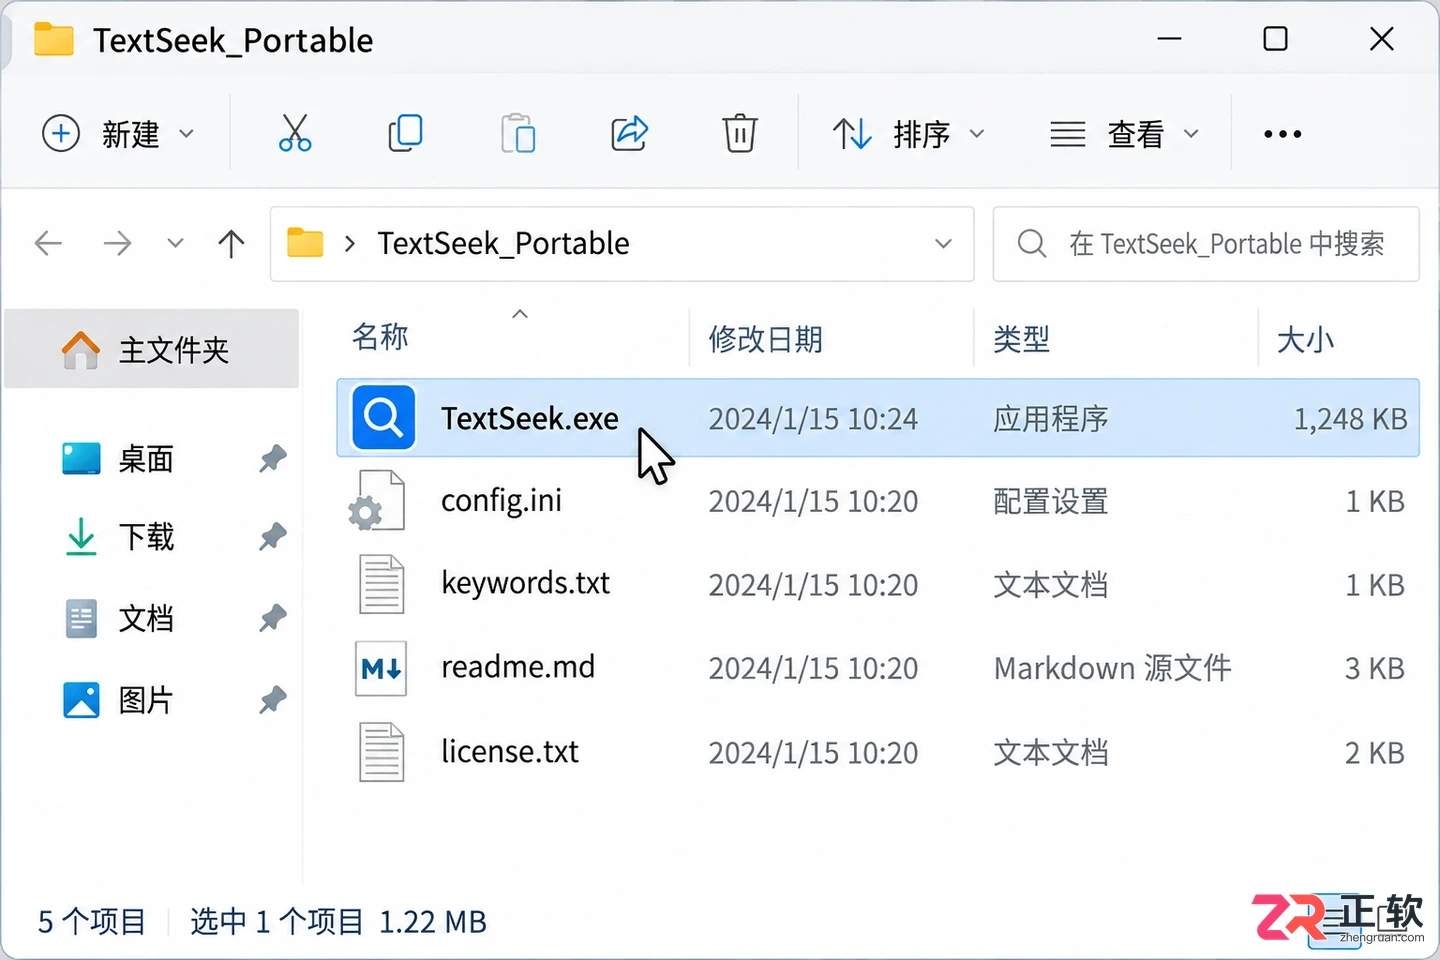Click the search box for TextSeek_Portable
The height and width of the screenshot is (960, 1440).
click(x=1206, y=244)
